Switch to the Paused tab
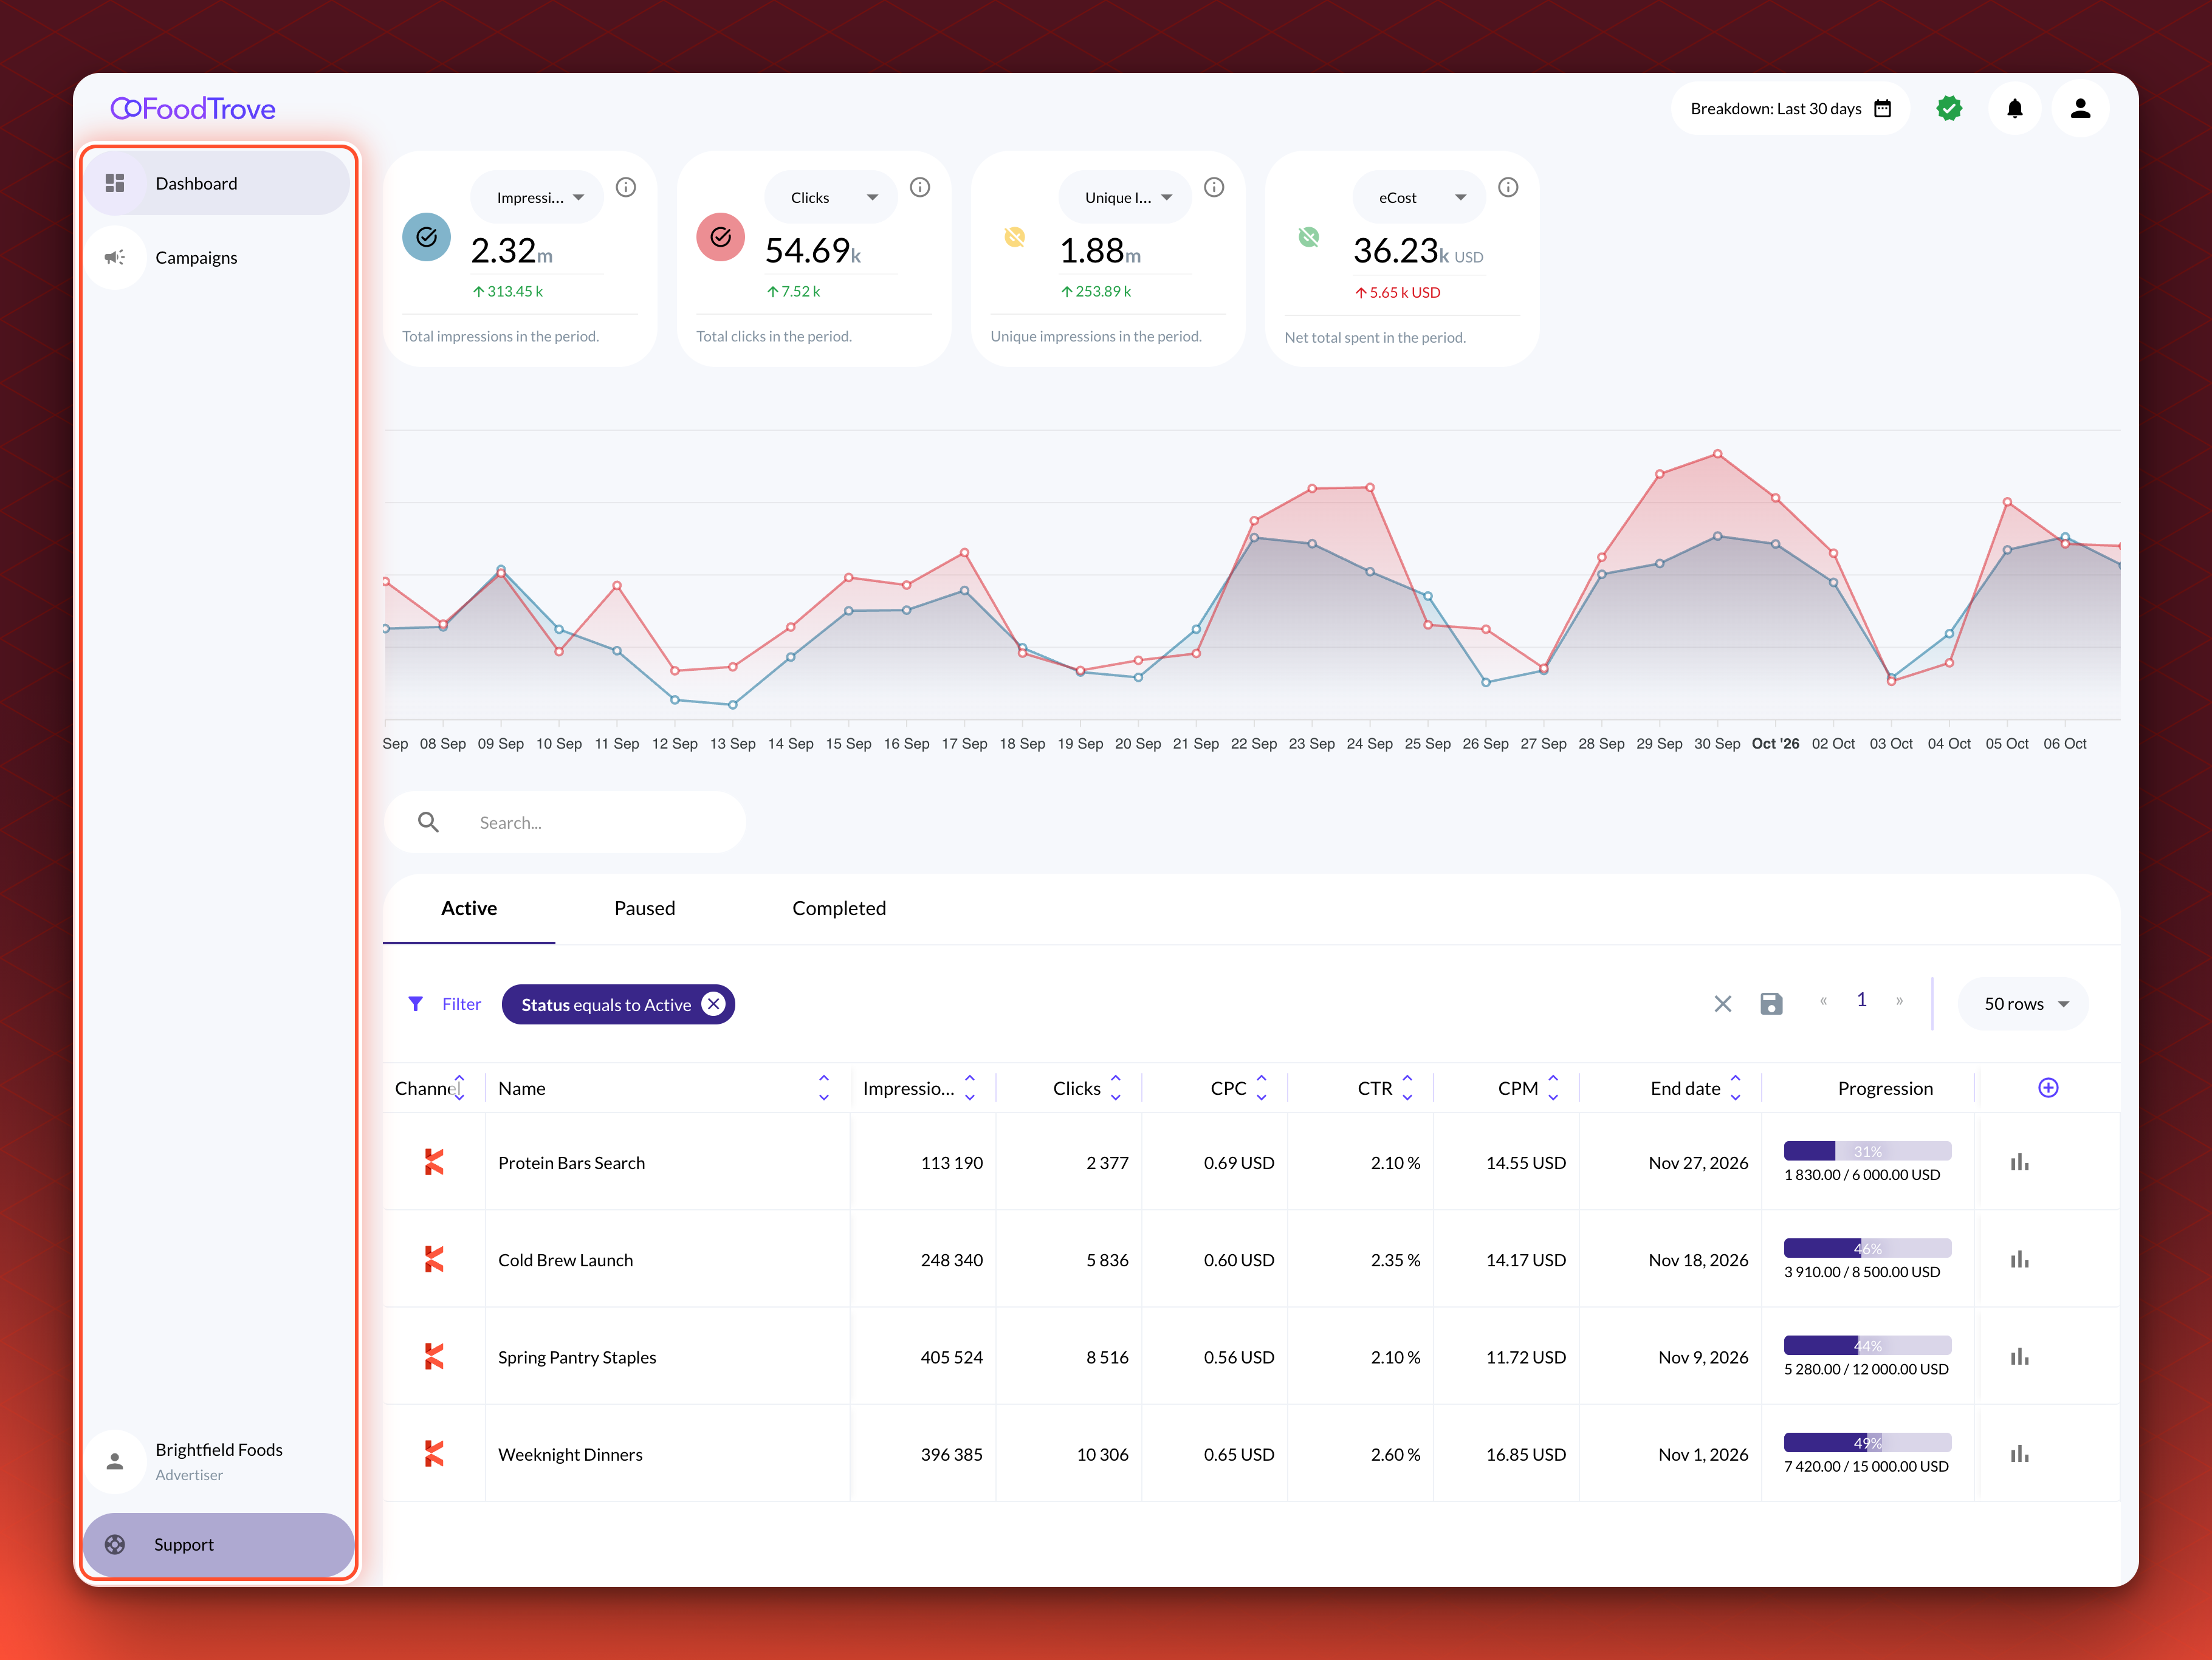Viewport: 2212px width, 1660px height. (645, 908)
